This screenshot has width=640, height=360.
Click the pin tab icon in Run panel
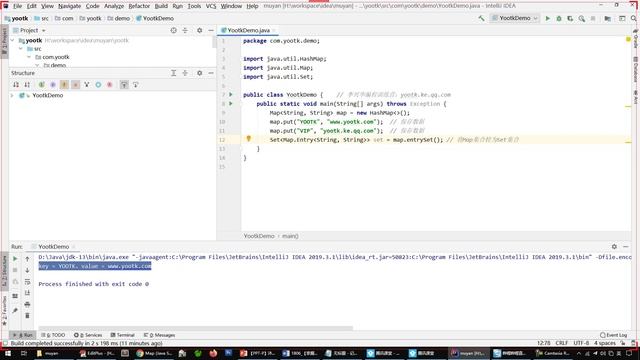15,311
